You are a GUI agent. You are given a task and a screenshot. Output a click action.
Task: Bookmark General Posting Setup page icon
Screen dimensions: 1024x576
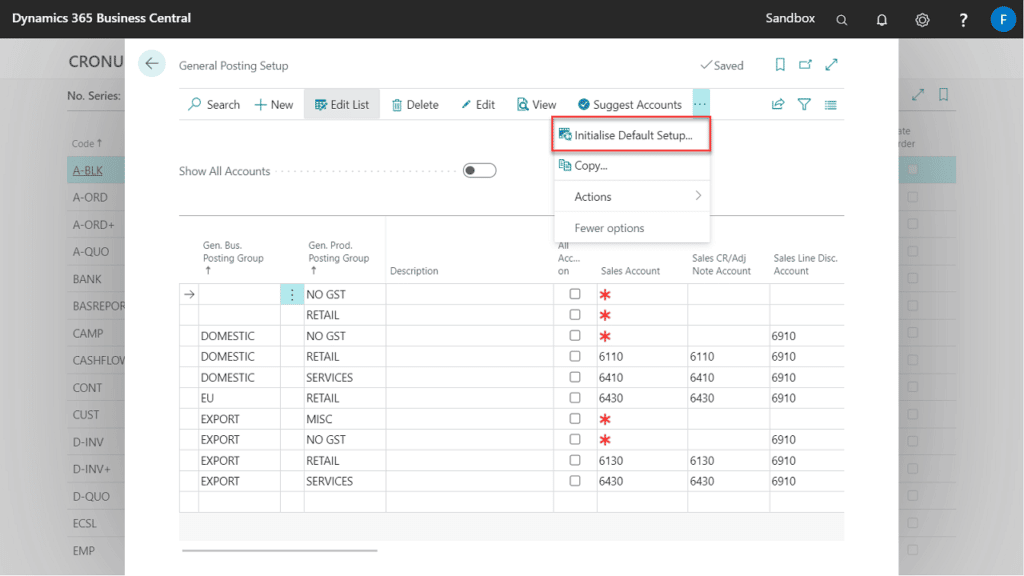point(779,64)
